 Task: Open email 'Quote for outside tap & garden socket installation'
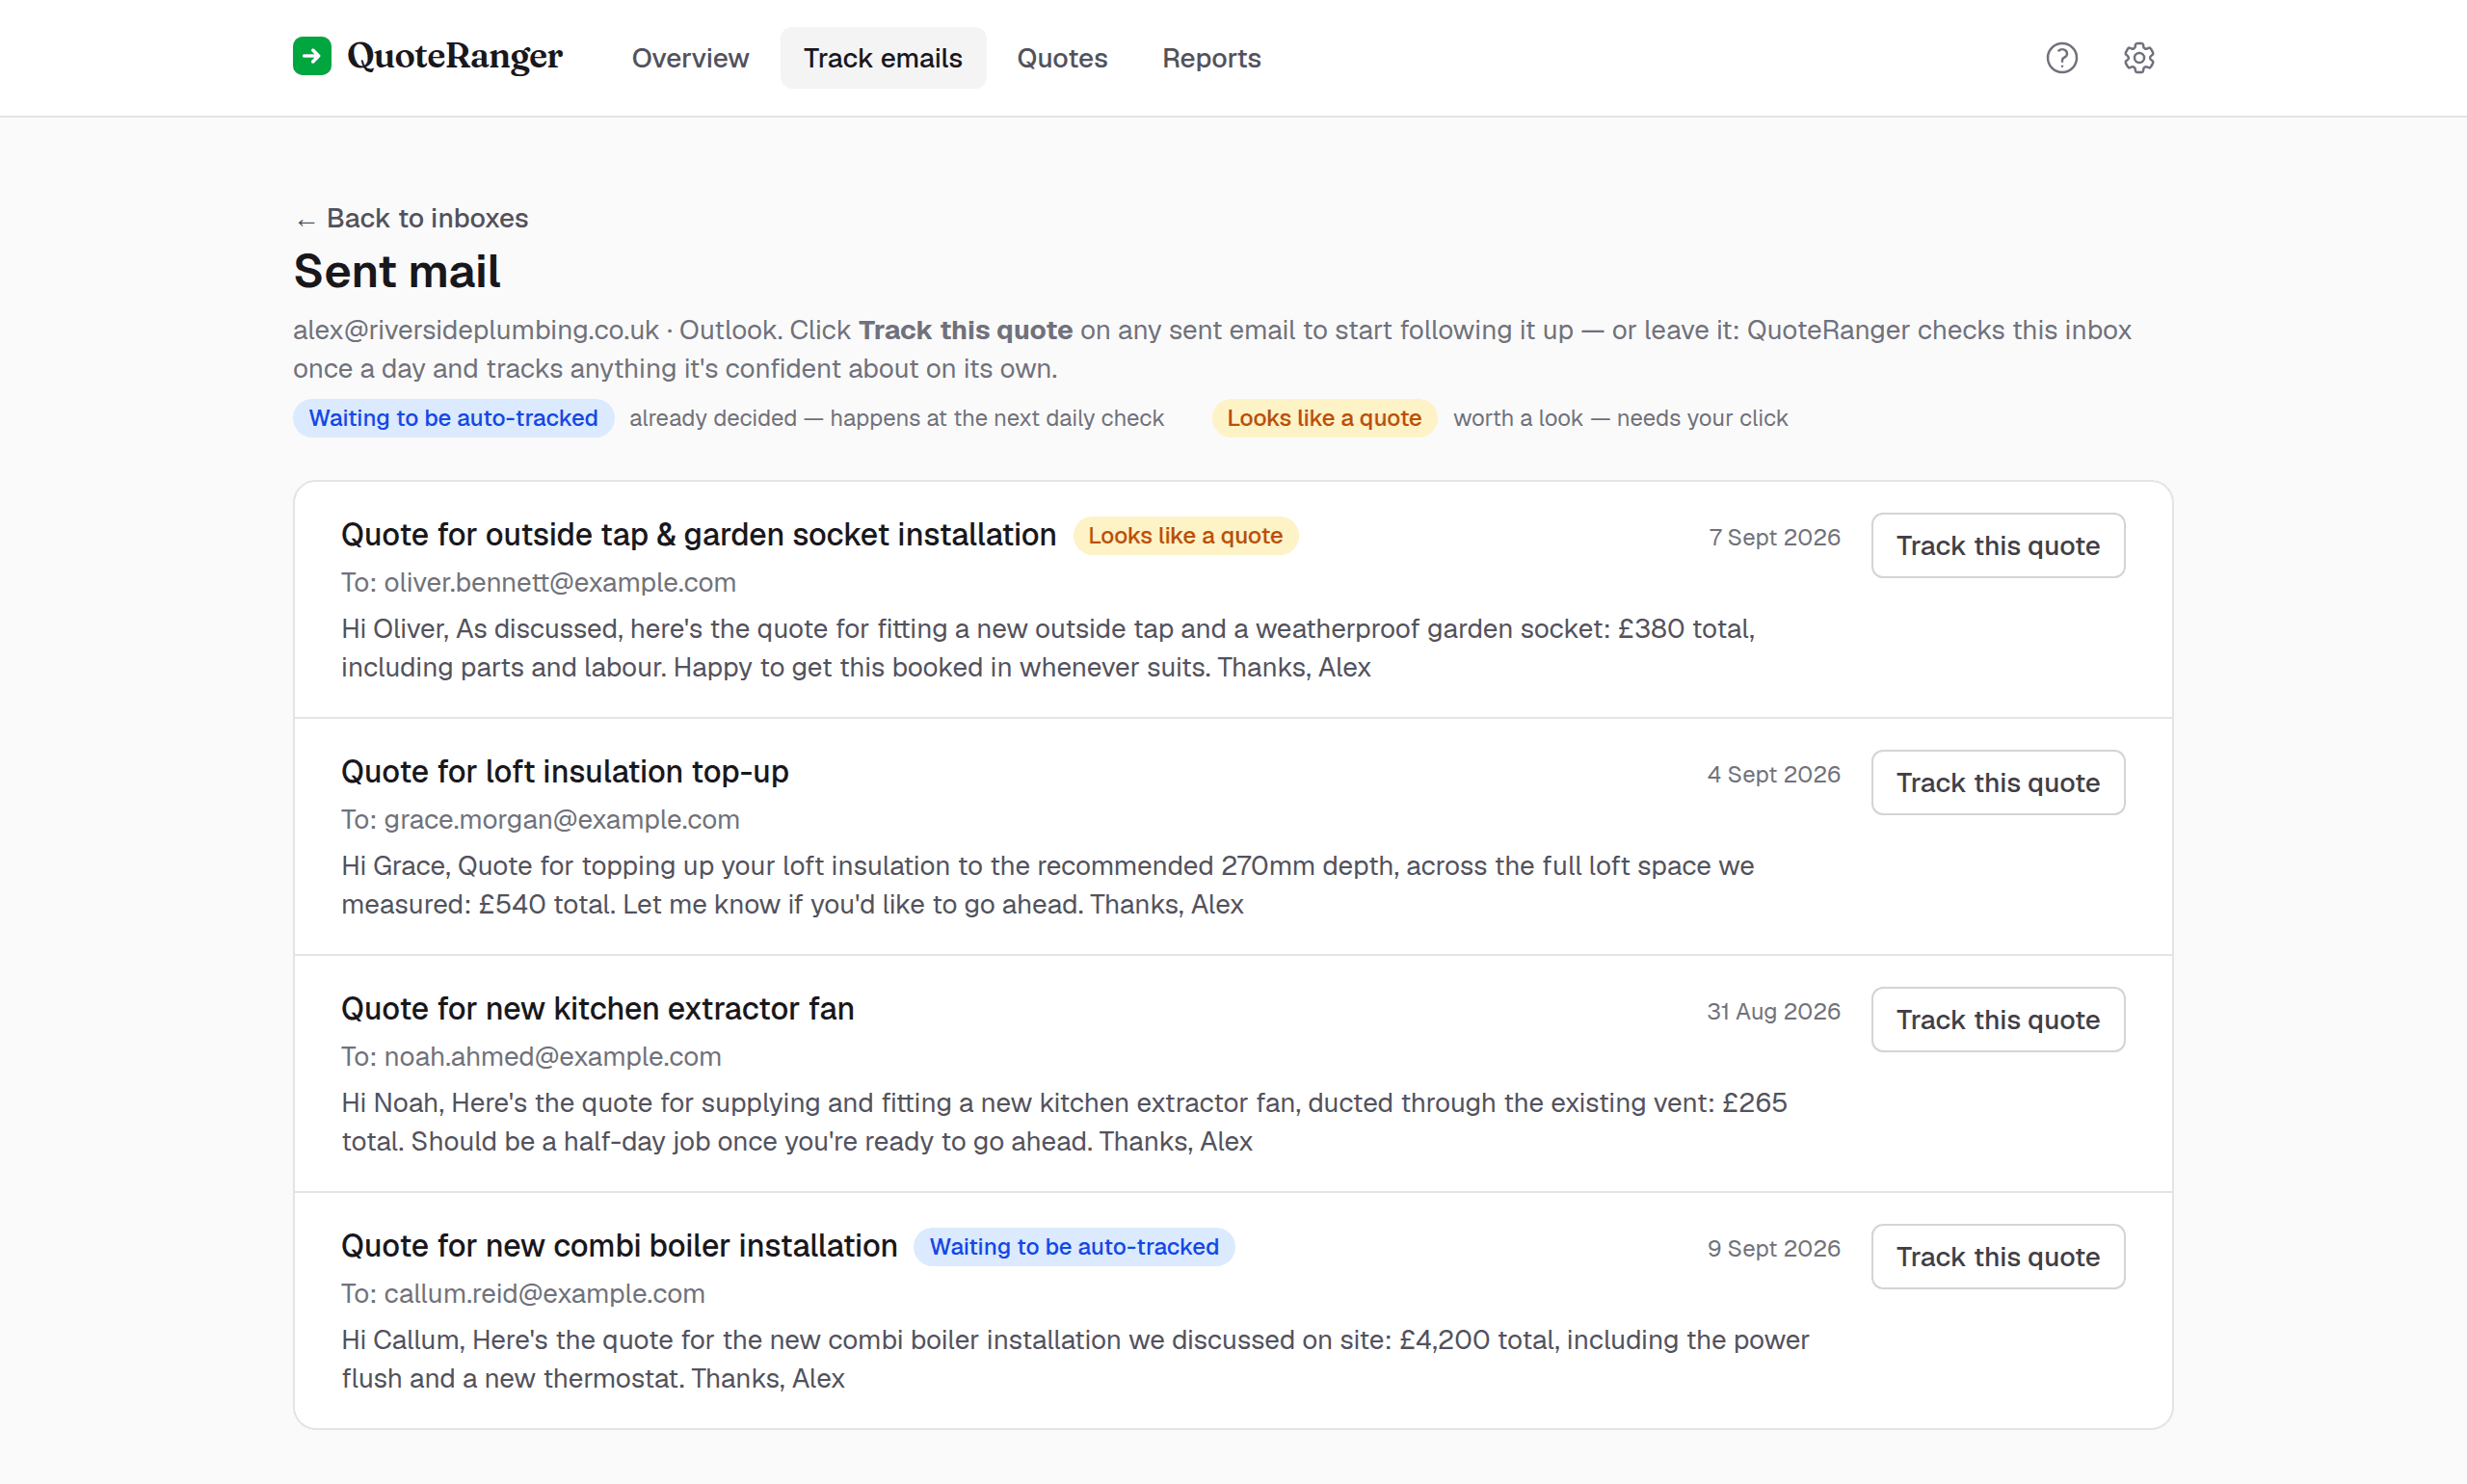698,535
